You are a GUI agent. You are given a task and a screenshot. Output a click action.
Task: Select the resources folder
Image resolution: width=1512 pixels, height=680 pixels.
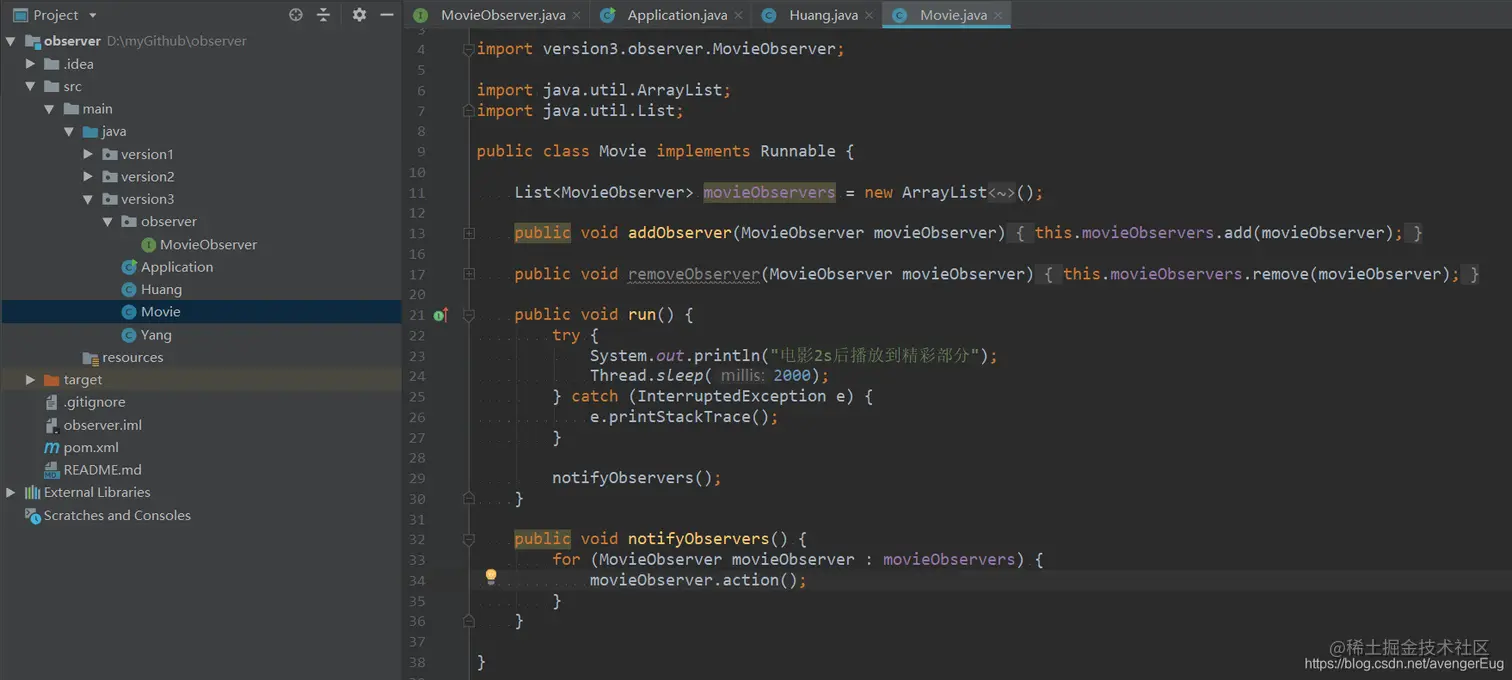click(123, 357)
